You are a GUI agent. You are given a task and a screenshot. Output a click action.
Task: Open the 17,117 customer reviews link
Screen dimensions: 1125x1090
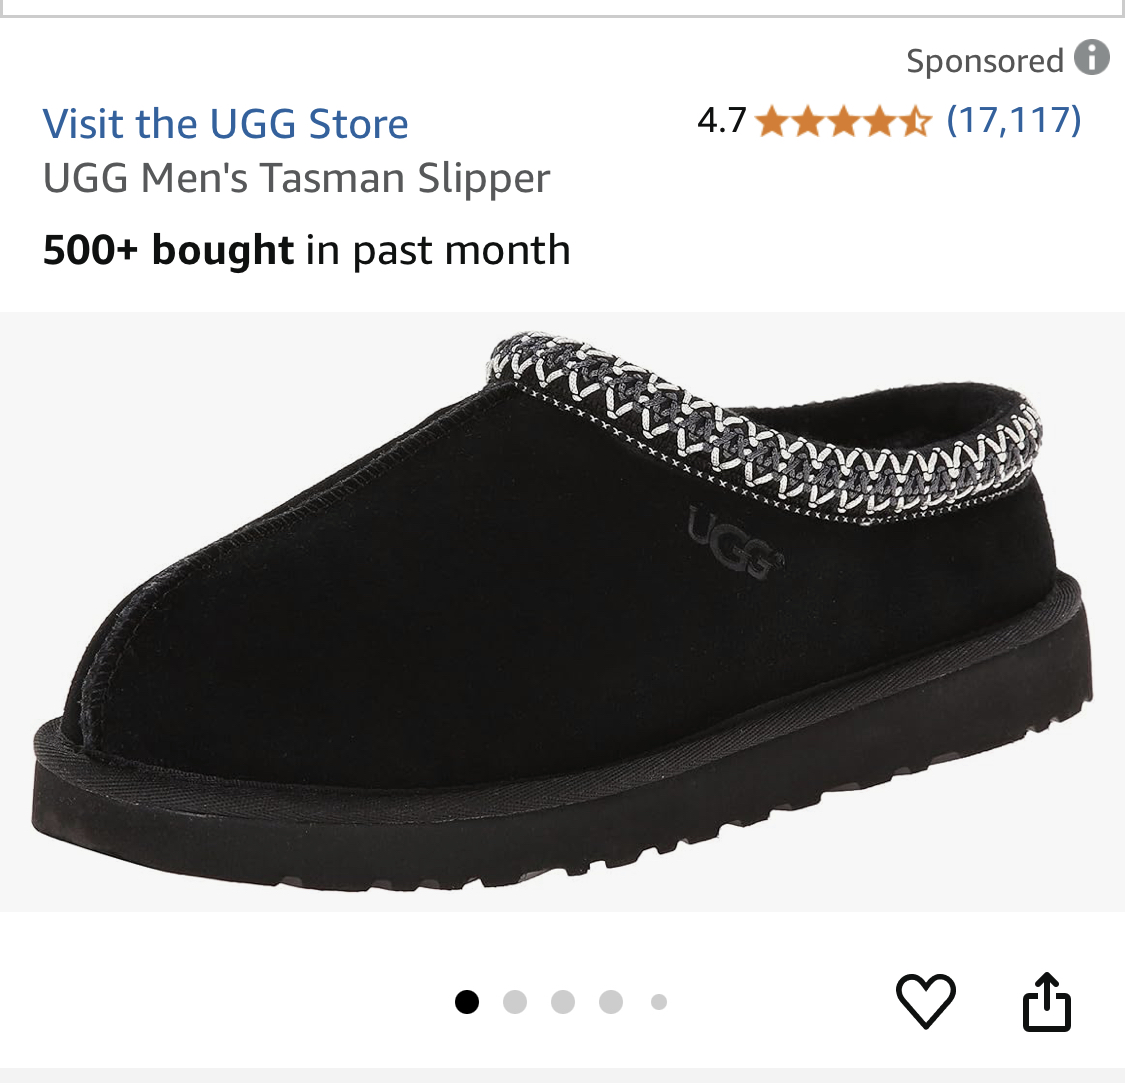pyautogui.click(x=1014, y=120)
